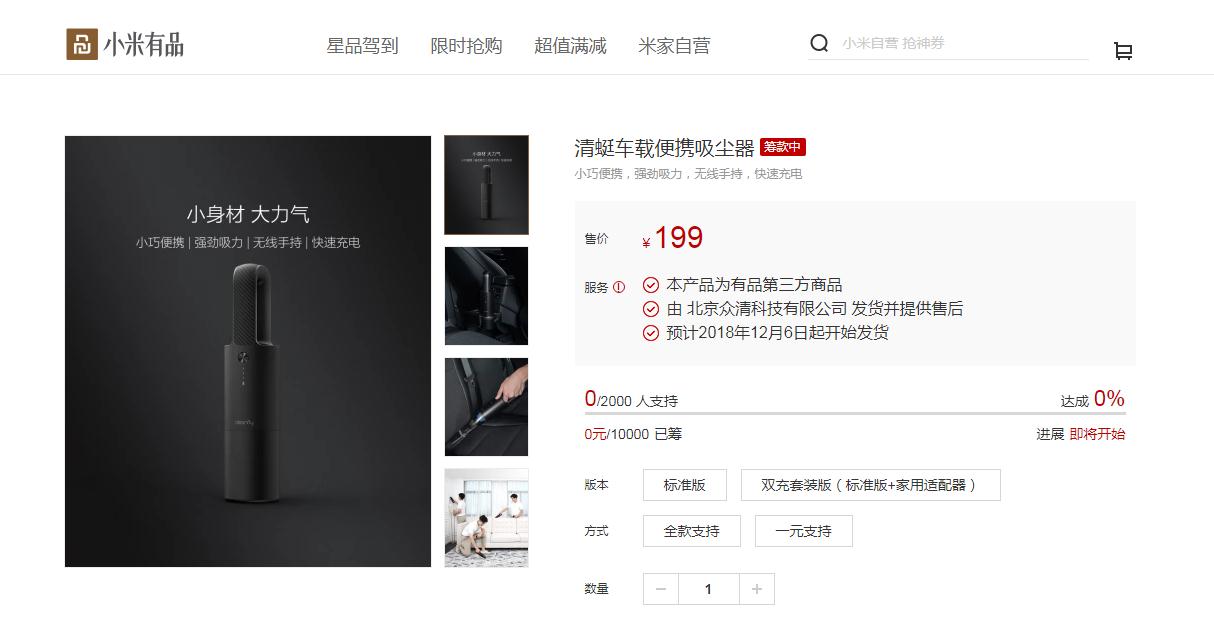Click the search magnifier icon
This screenshot has height=623, width=1214.
819,43
